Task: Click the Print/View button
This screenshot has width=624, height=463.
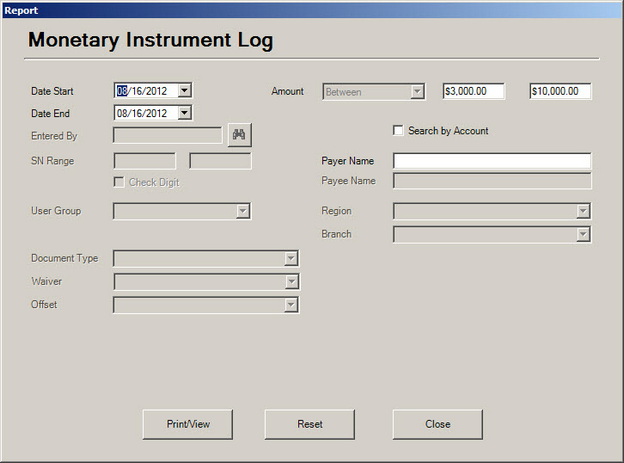Action: (188, 424)
